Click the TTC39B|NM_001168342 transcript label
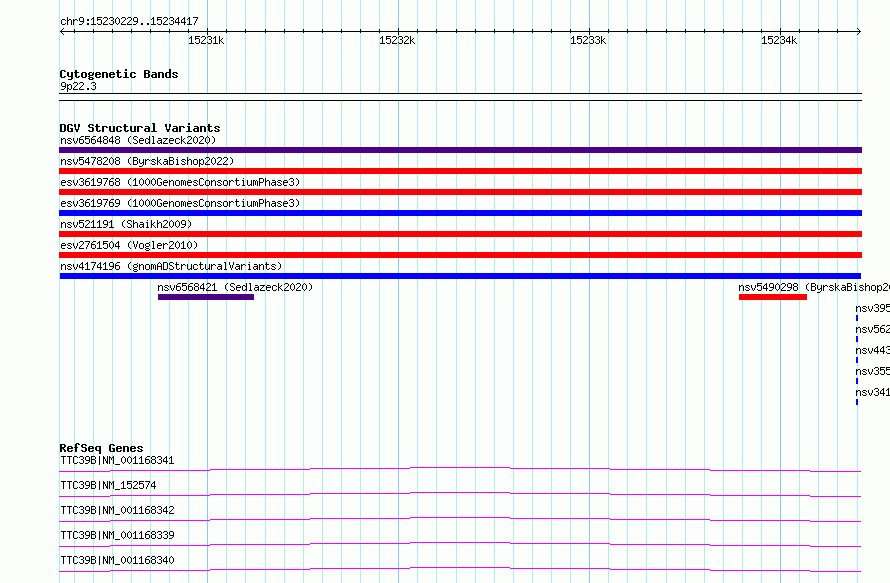The width and height of the screenshot is (890, 583). [x=117, y=510]
